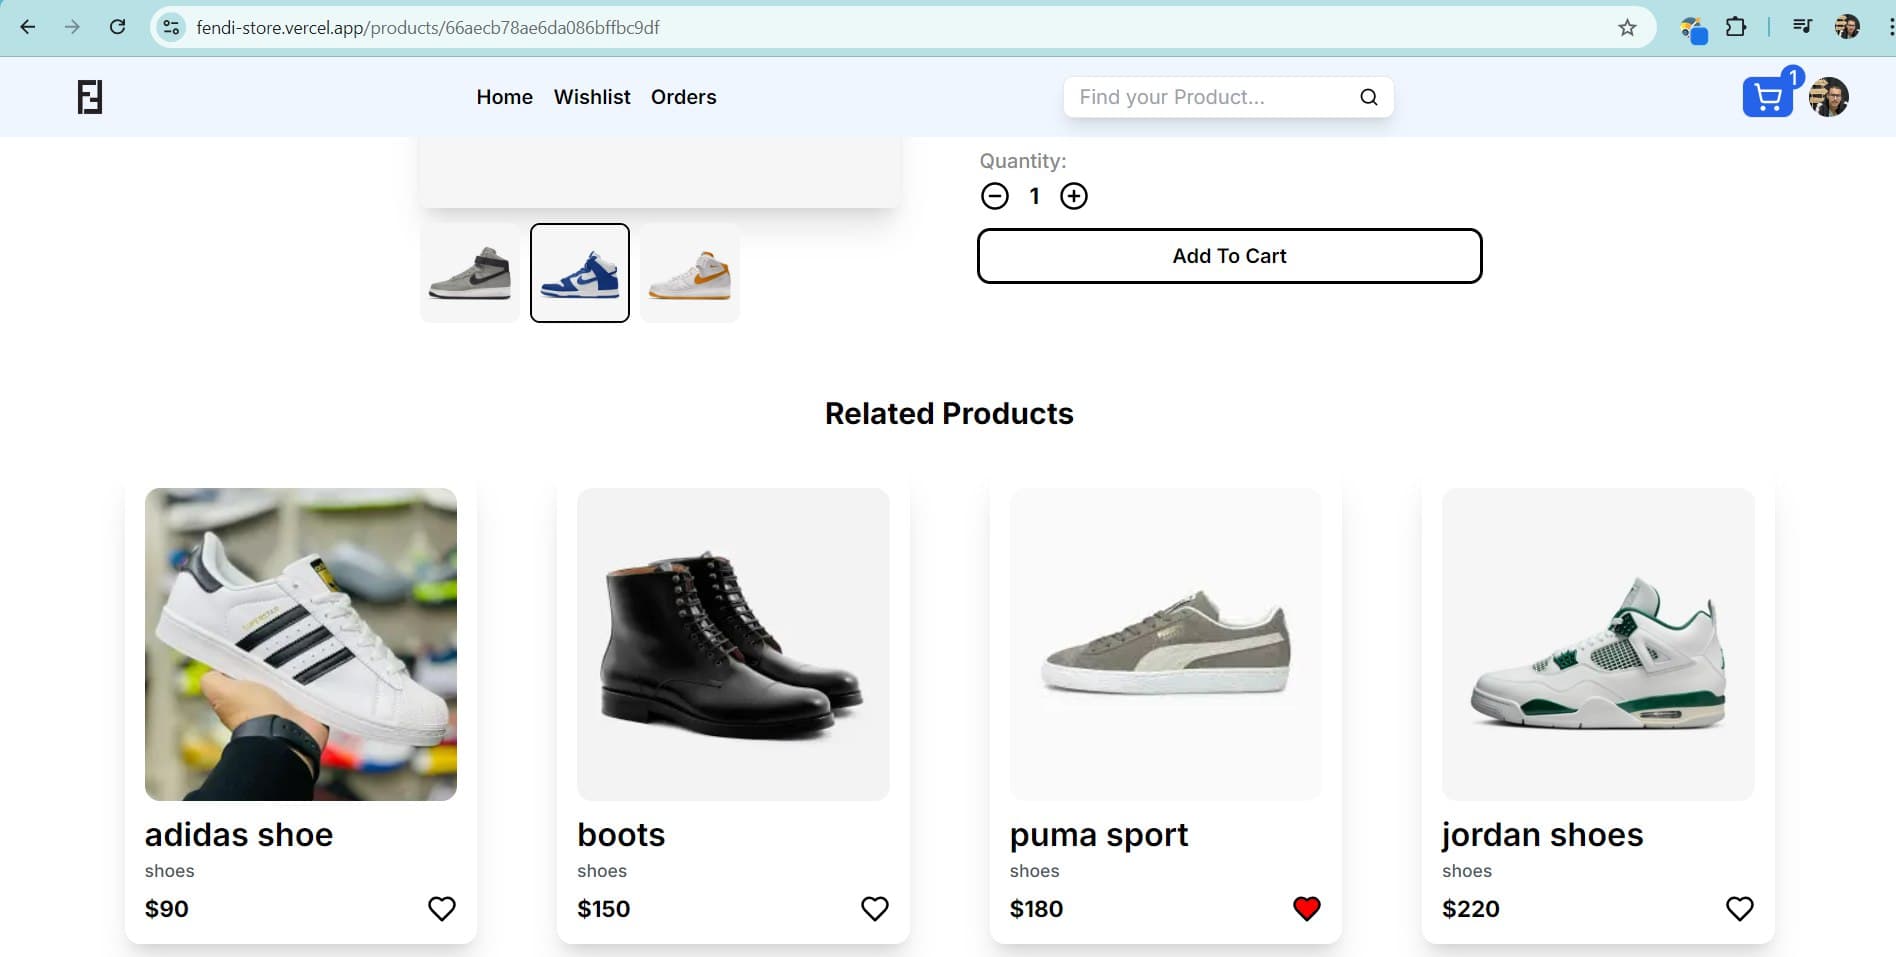
Task: Toggle wishlist heart for jordan shoes
Action: (1739, 908)
